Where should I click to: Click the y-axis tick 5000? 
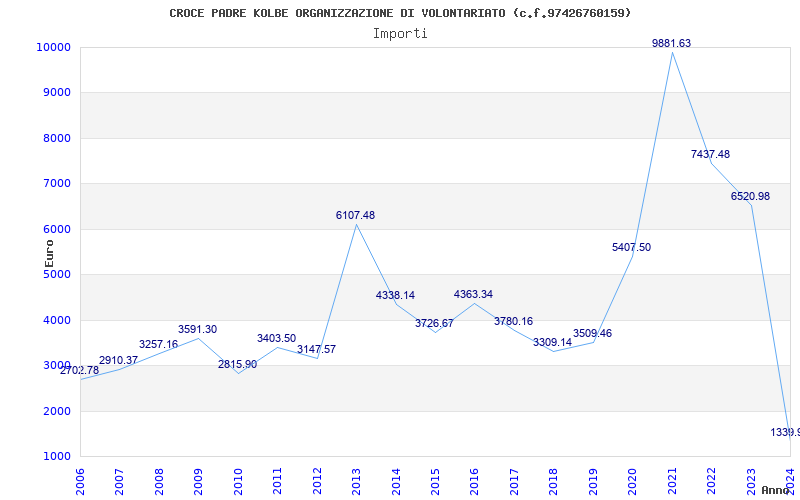[56, 274]
